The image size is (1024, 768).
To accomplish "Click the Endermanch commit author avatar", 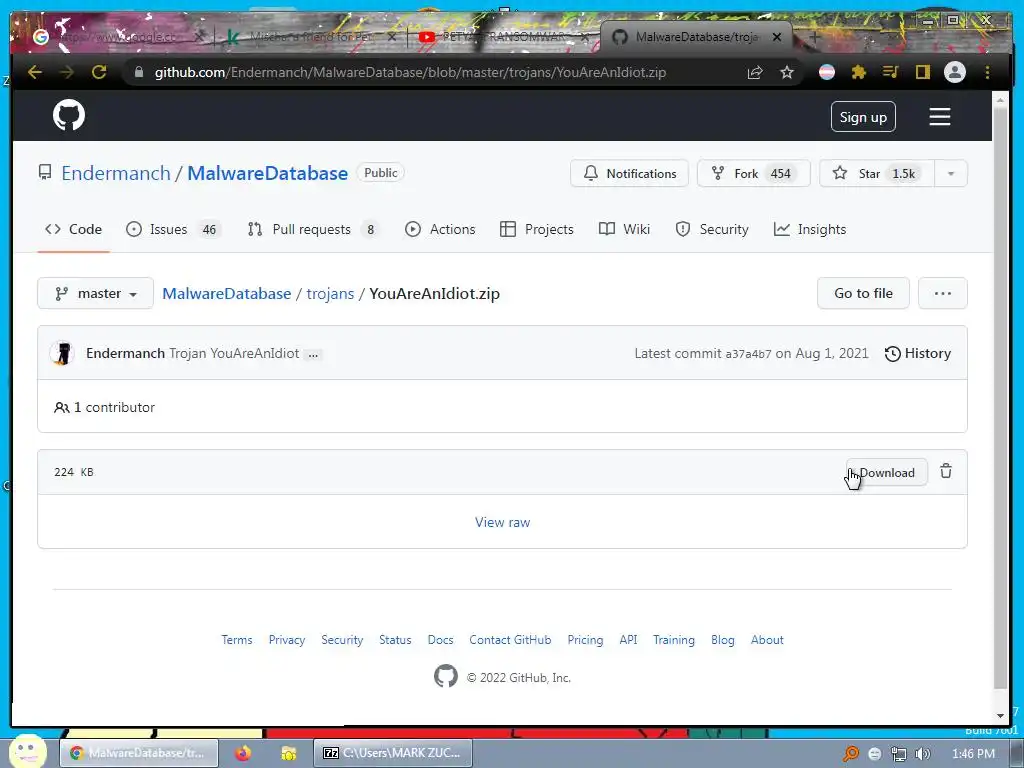I will click(62, 353).
